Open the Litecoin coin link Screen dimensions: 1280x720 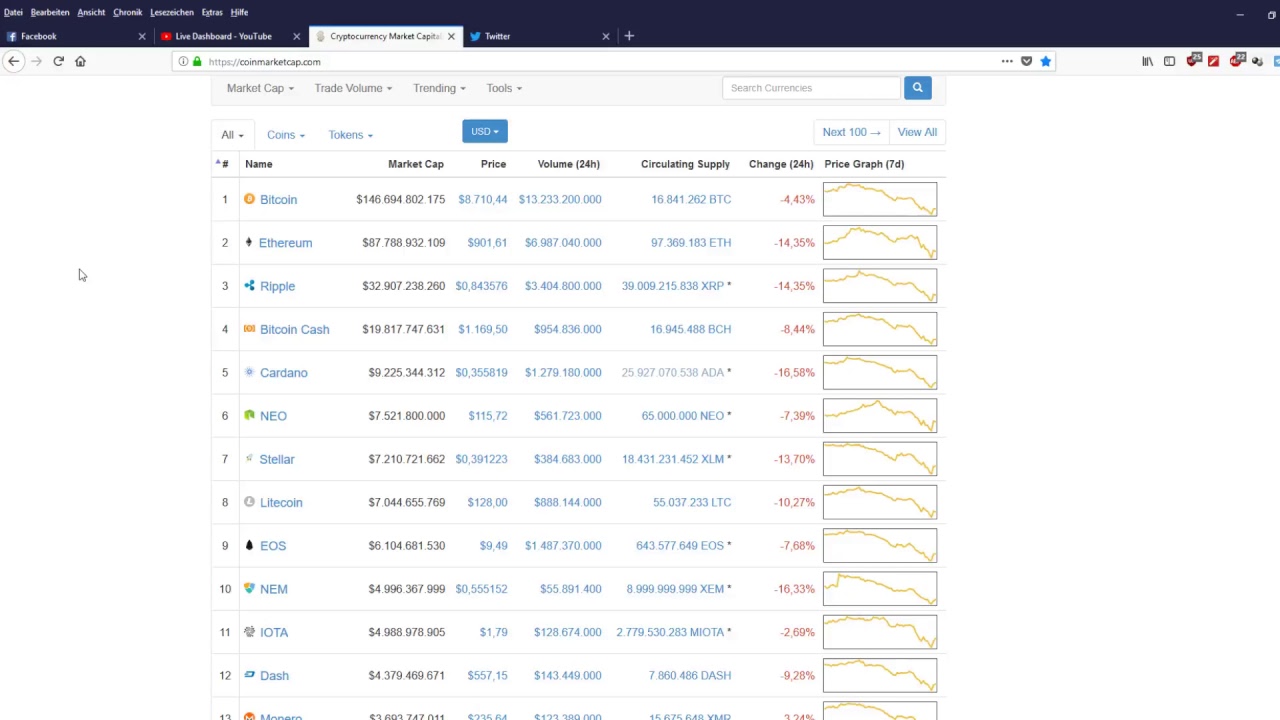click(x=281, y=502)
